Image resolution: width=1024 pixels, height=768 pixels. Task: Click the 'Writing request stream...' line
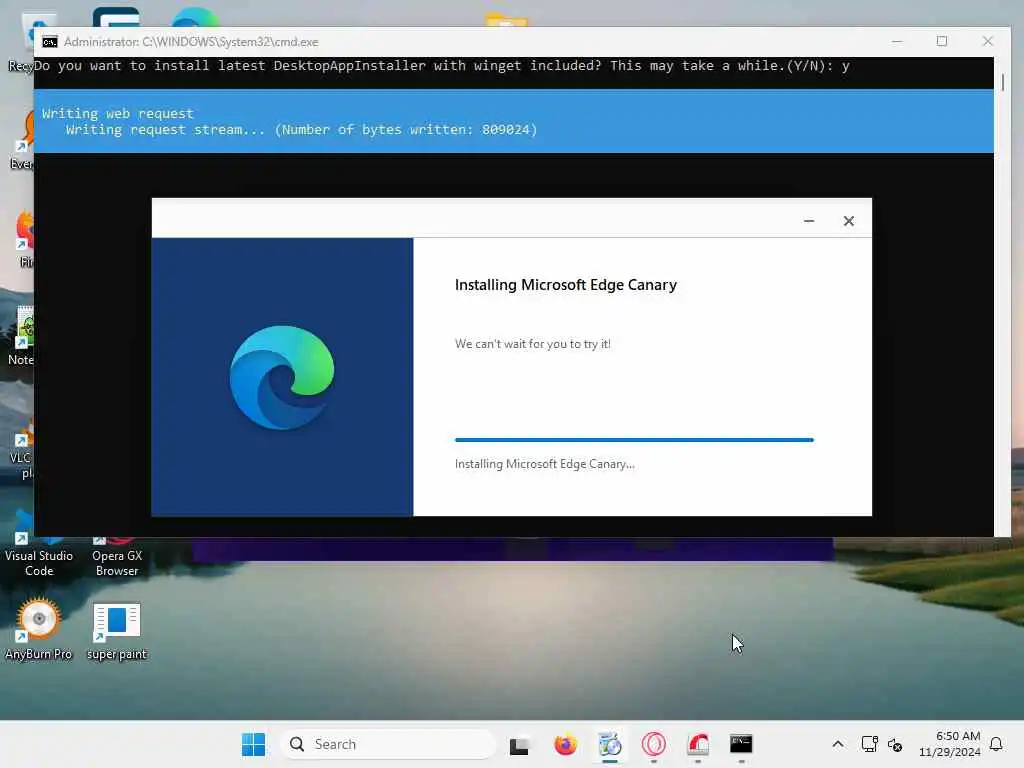[x=301, y=130]
